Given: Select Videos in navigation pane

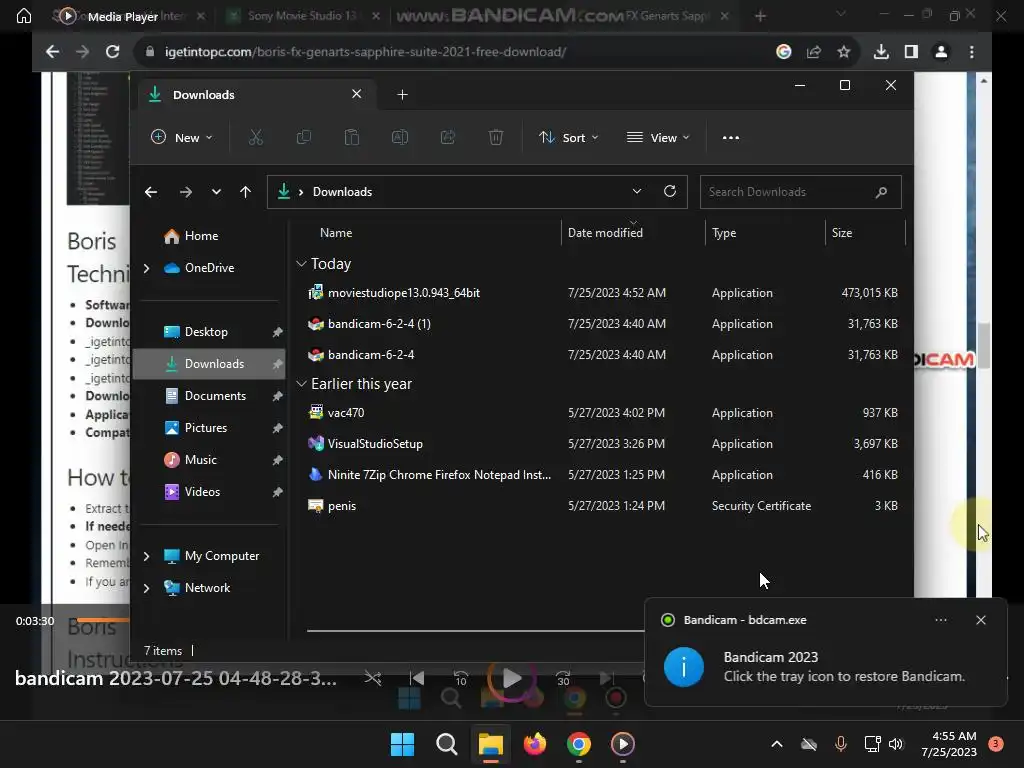Looking at the screenshot, I should [x=209, y=492].
